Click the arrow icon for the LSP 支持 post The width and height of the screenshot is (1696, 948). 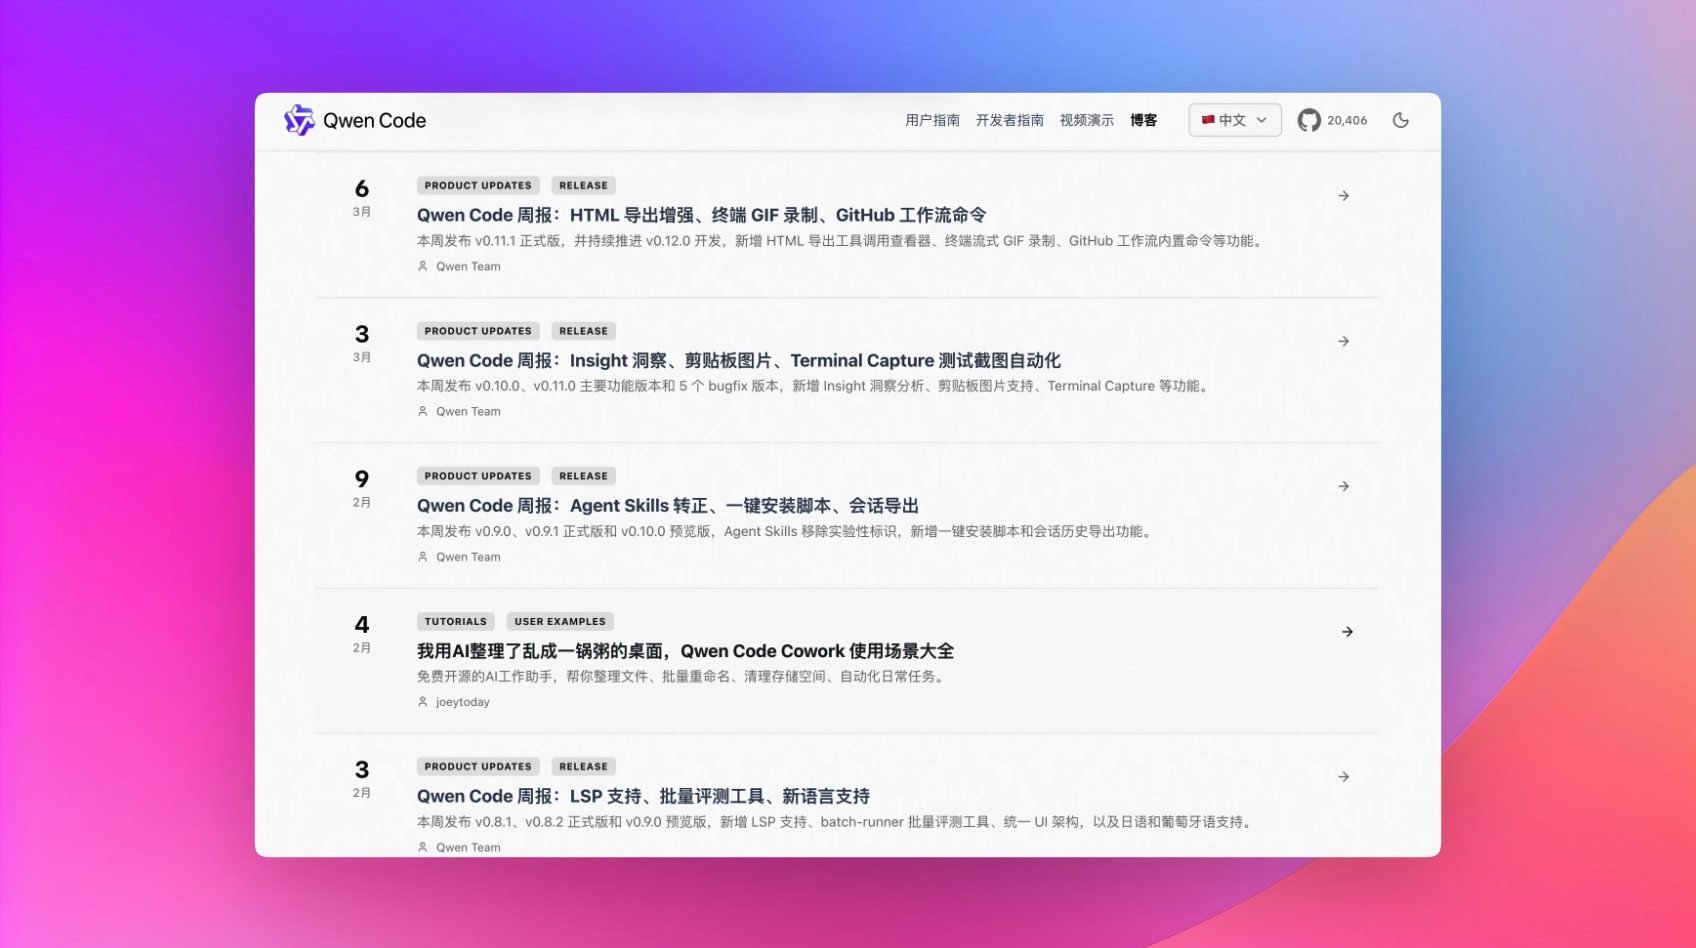pos(1344,777)
